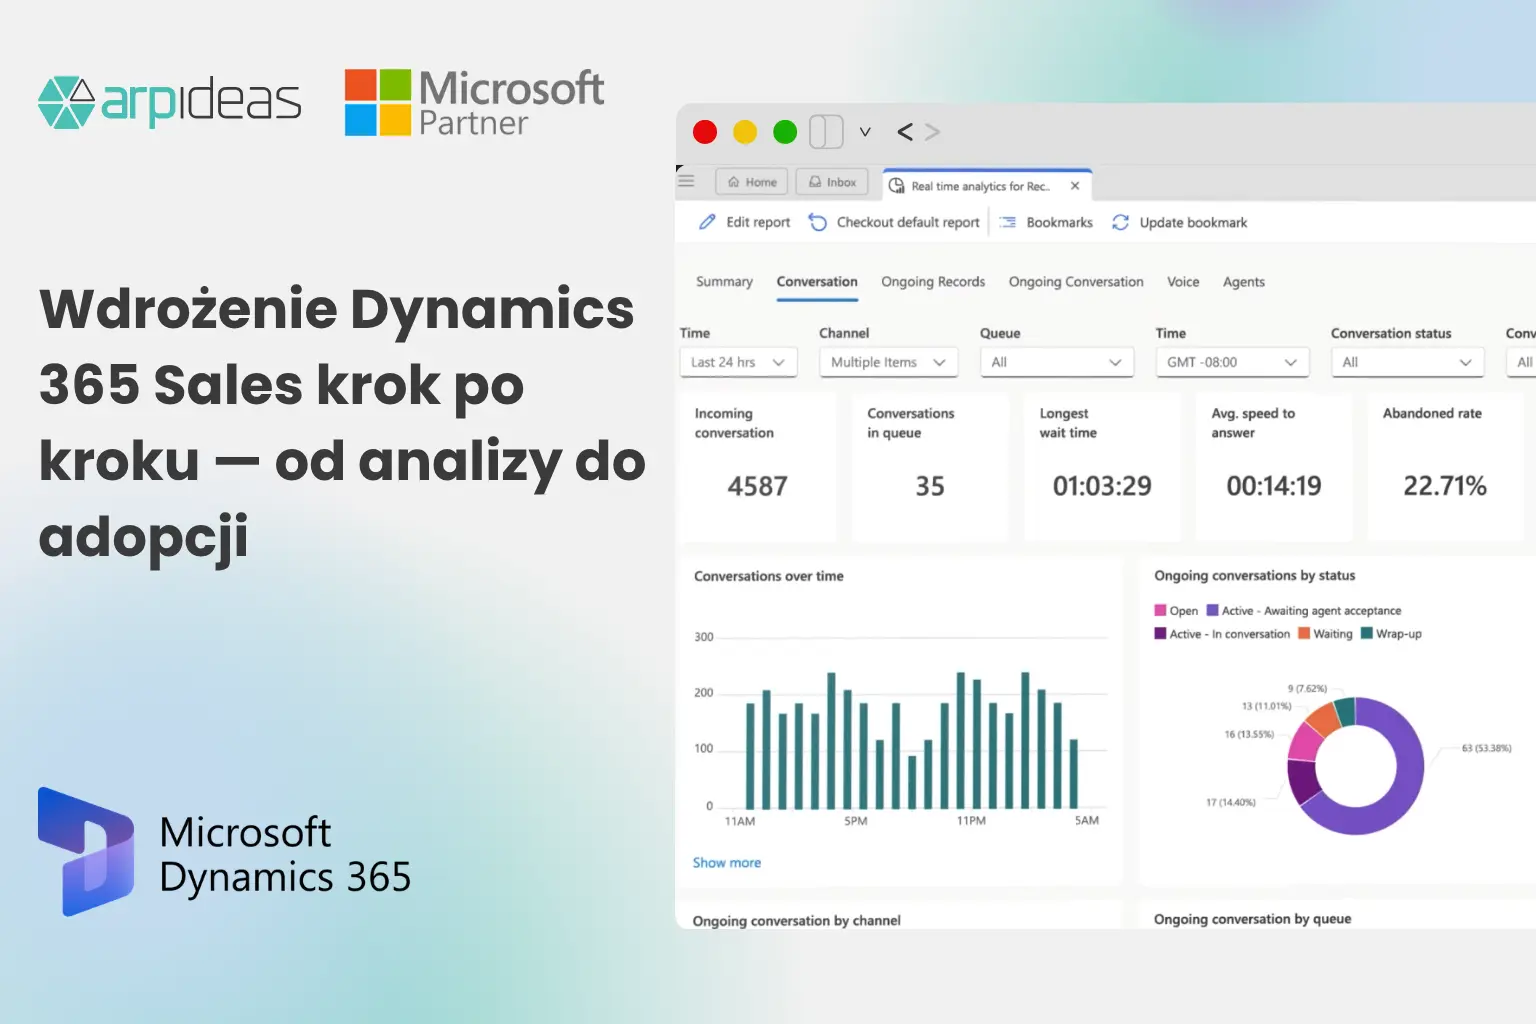
Task: Open the Inbox icon
Action: click(814, 181)
